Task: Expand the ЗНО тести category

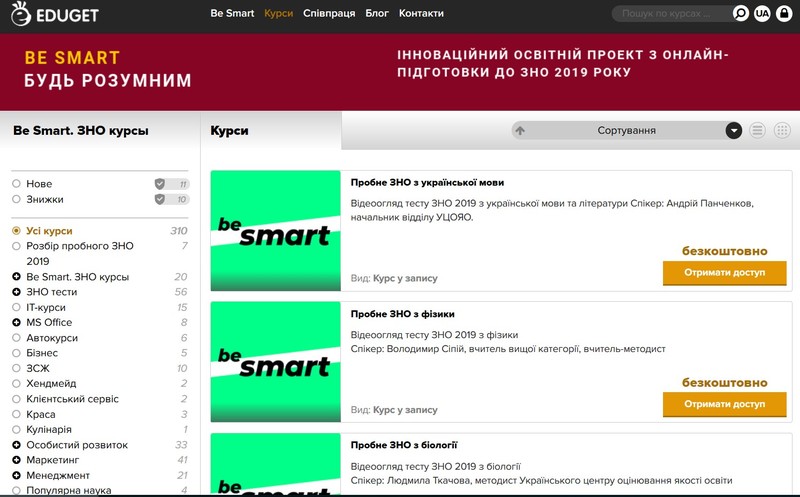Action: pos(16,292)
